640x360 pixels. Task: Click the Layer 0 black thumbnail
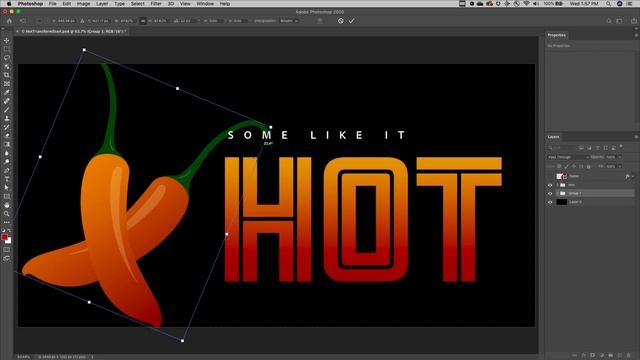pyautogui.click(x=562, y=202)
